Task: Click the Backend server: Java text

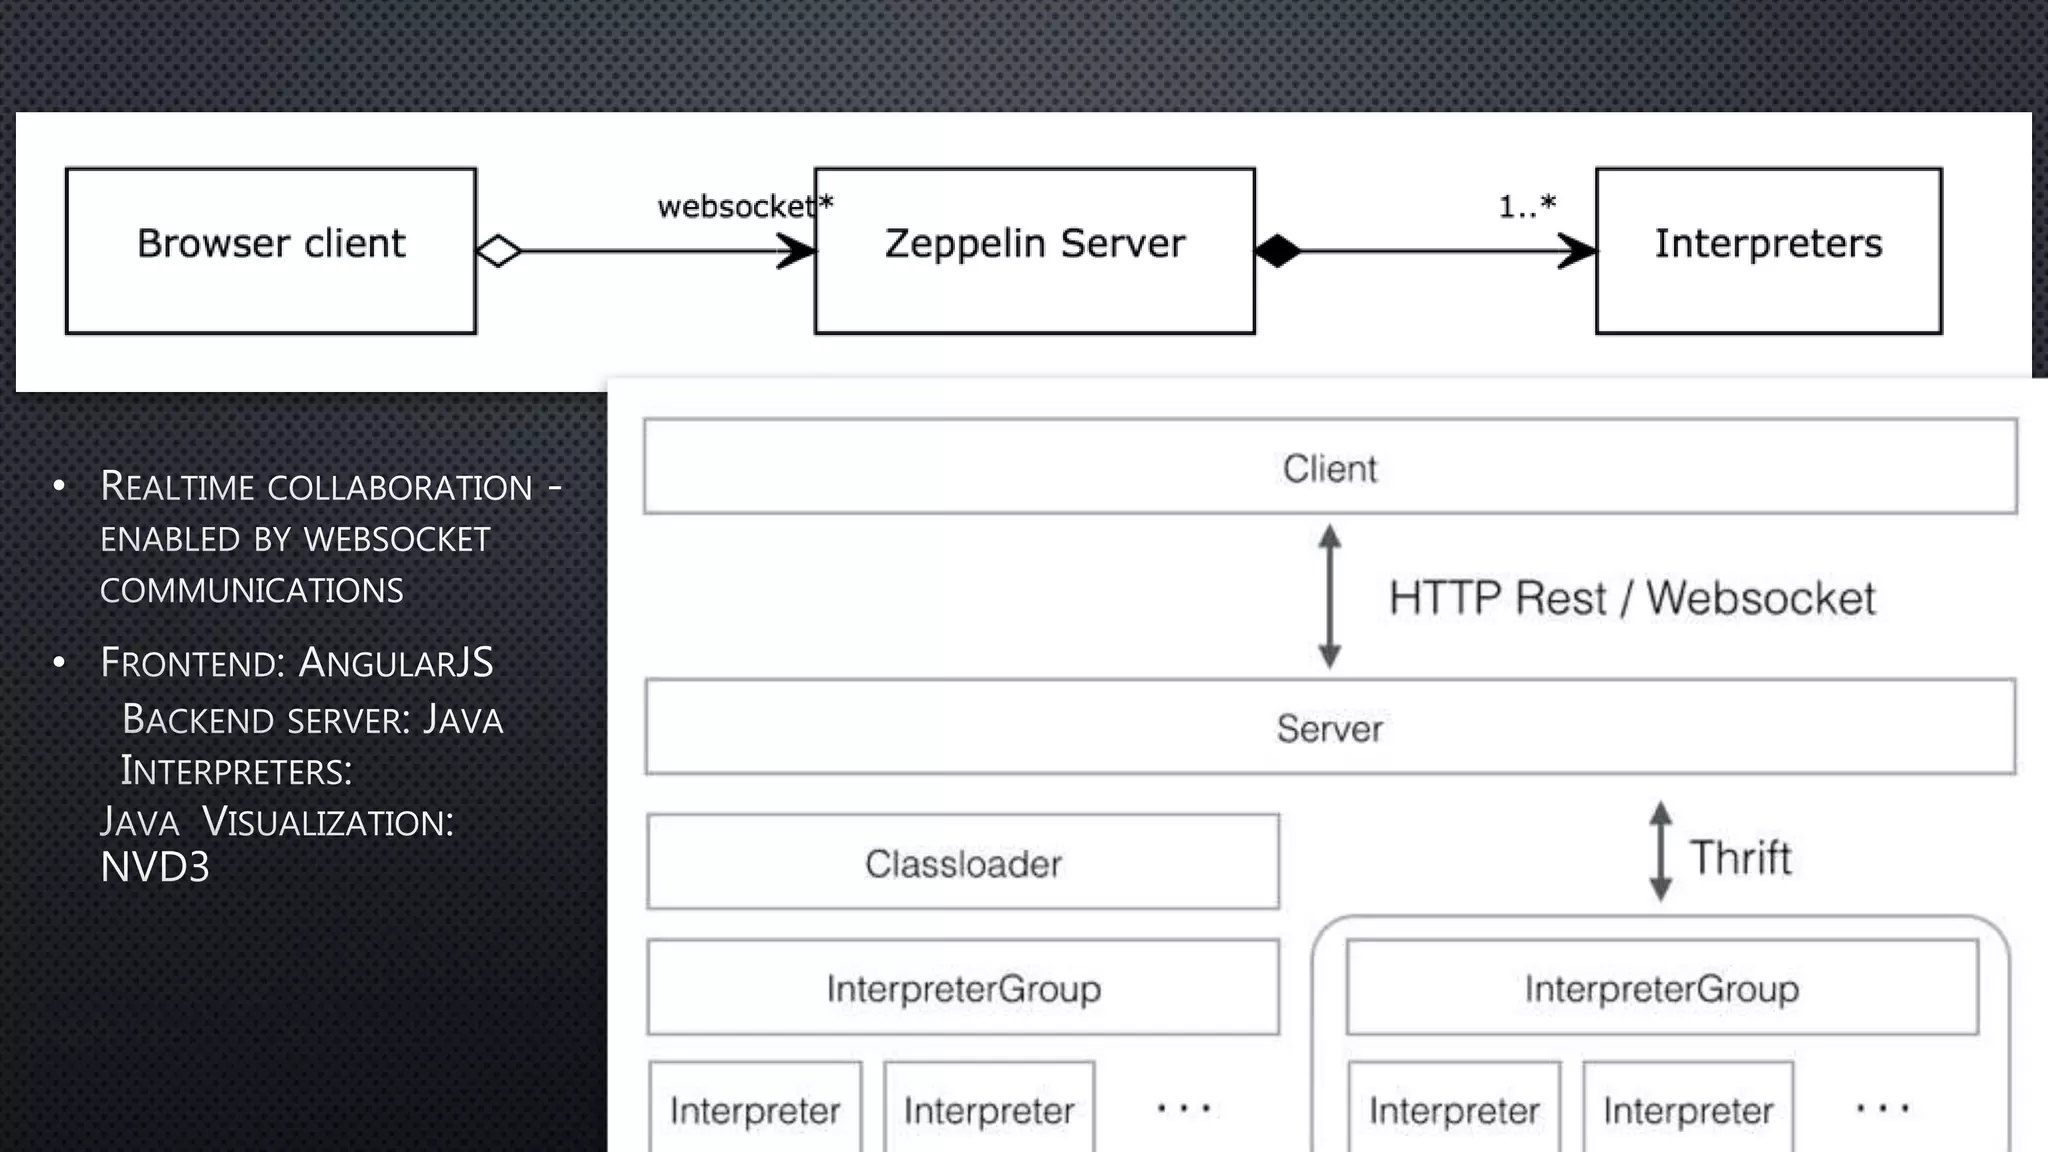Action: [x=312, y=719]
